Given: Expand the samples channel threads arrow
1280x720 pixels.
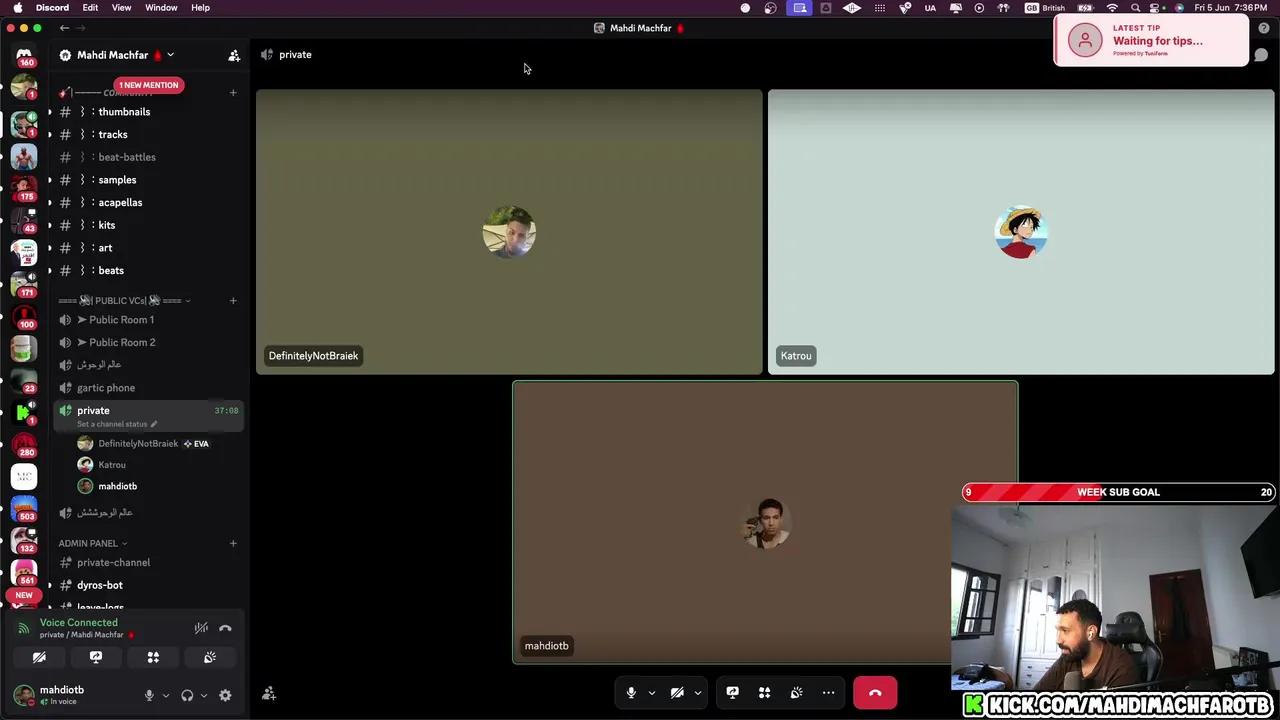Looking at the screenshot, I should point(50,180).
